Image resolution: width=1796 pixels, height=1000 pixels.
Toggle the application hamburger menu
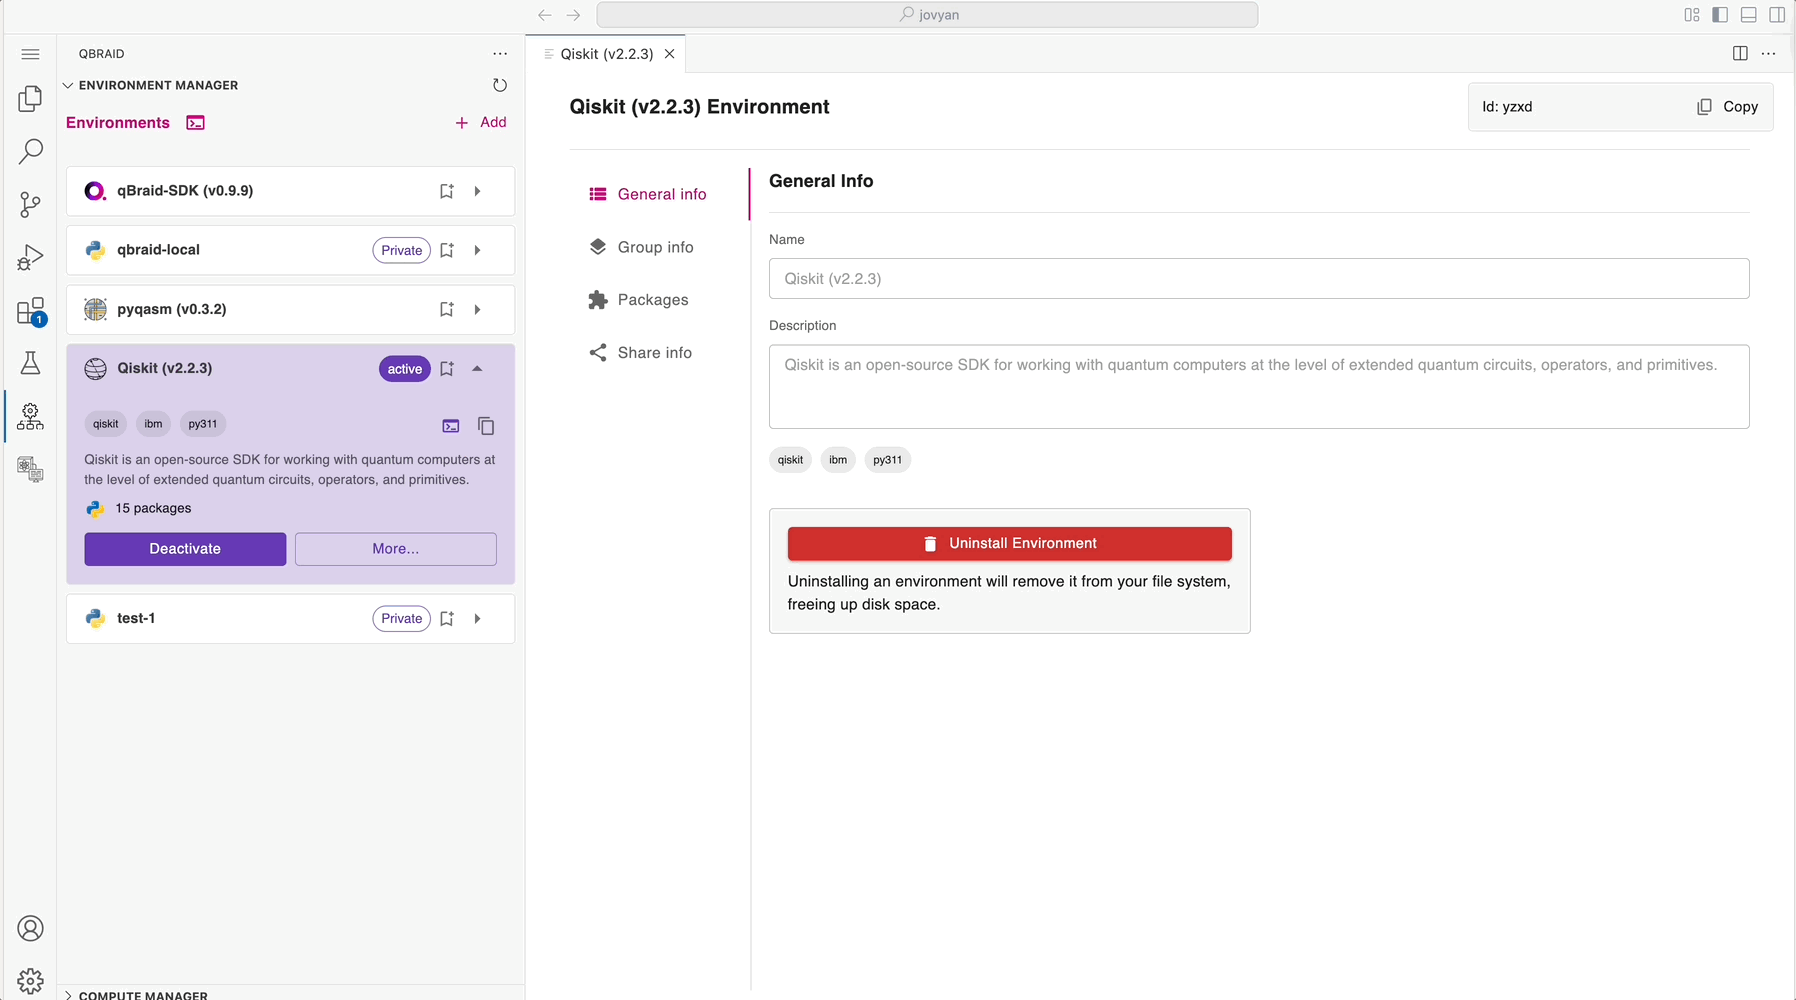pyautogui.click(x=31, y=54)
